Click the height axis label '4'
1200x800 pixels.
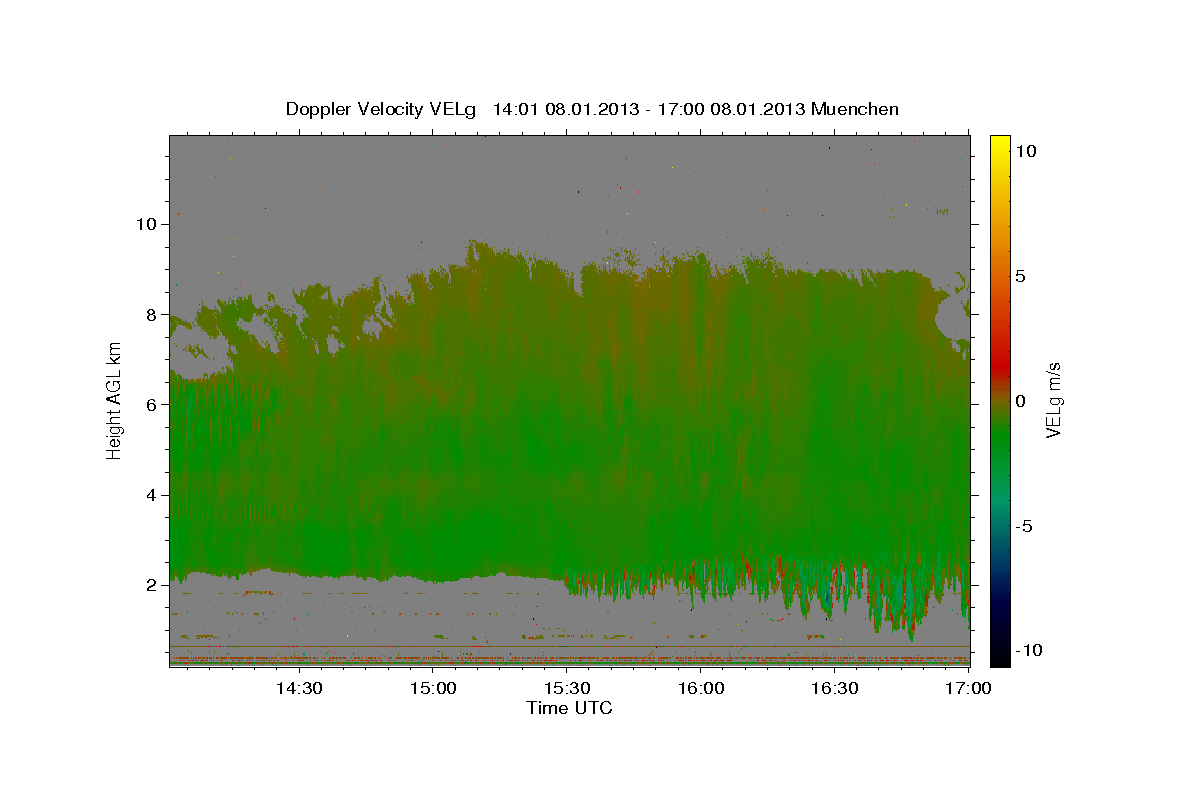pyautogui.click(x=151, y=495)
